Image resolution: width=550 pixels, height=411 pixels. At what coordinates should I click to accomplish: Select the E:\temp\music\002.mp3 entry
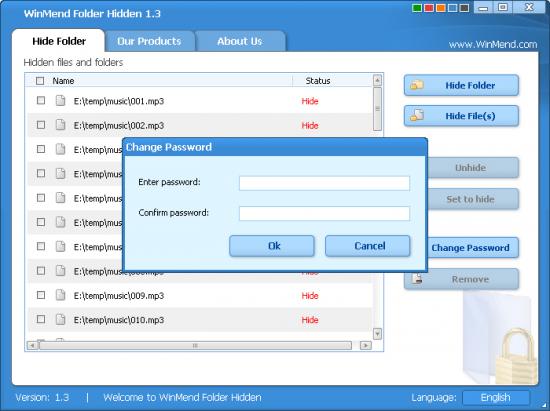tap(119, 126)
